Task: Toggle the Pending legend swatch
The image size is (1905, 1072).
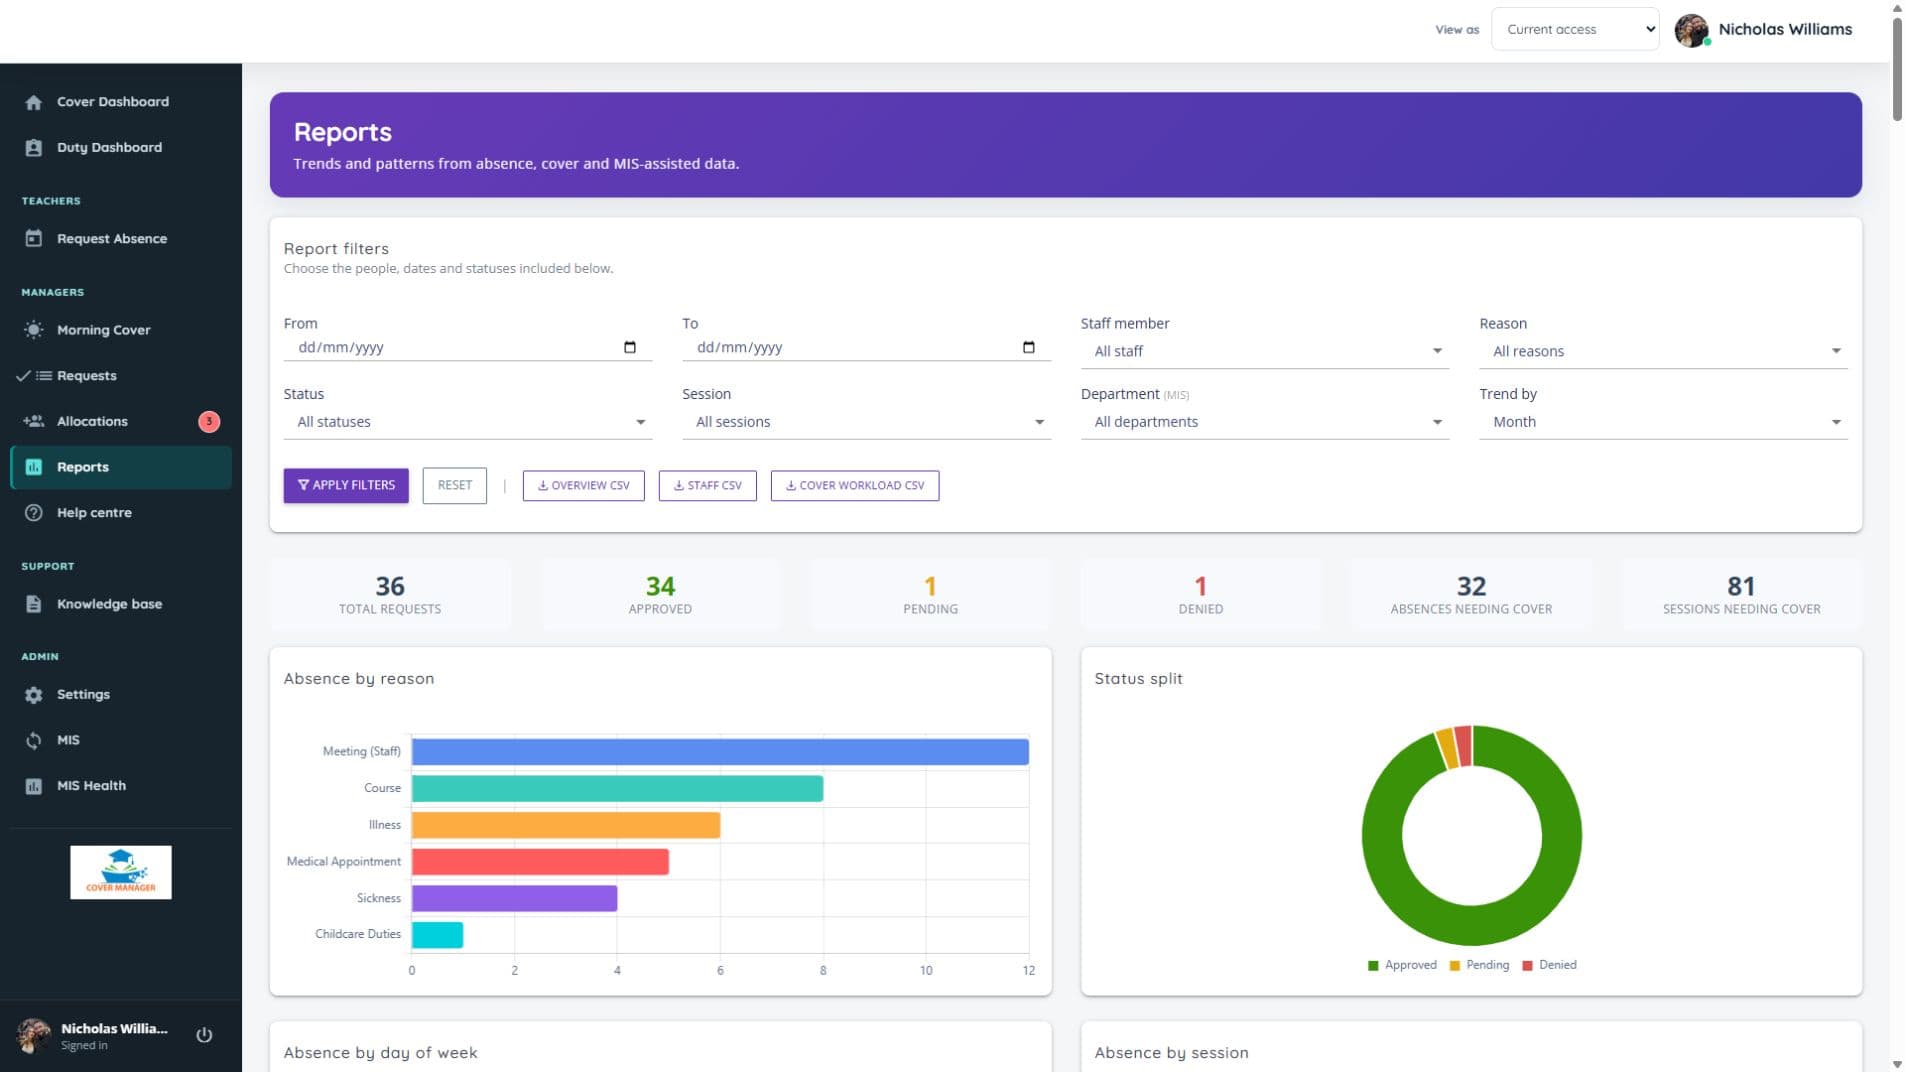Action: click(x=1455, y=966)
